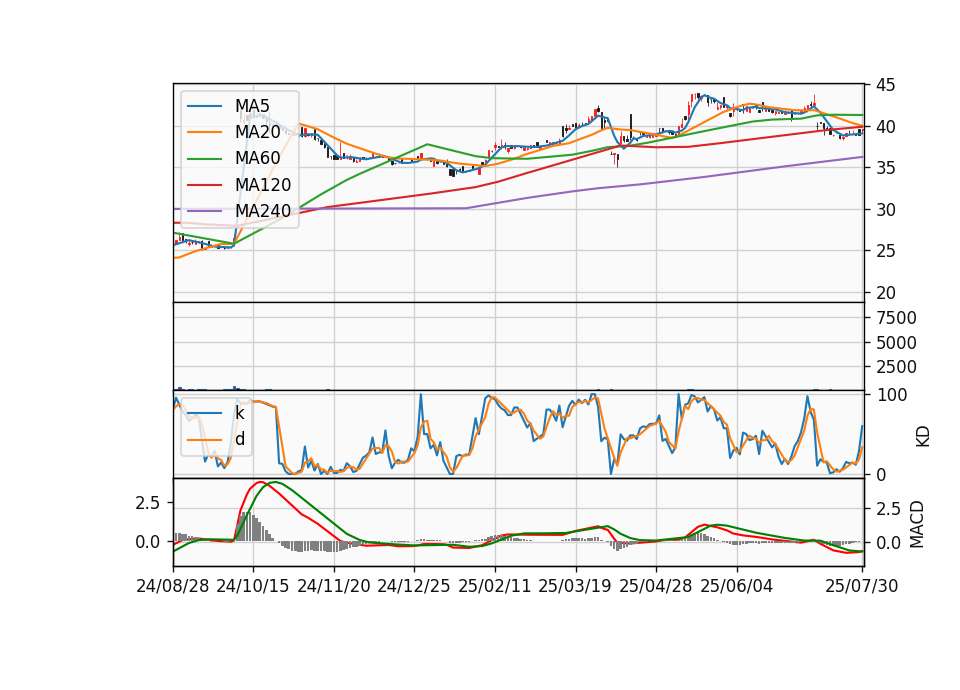Viewport: 960px width, 690px height.
Task: Click the MACD axis title
Action: [916, 524]
